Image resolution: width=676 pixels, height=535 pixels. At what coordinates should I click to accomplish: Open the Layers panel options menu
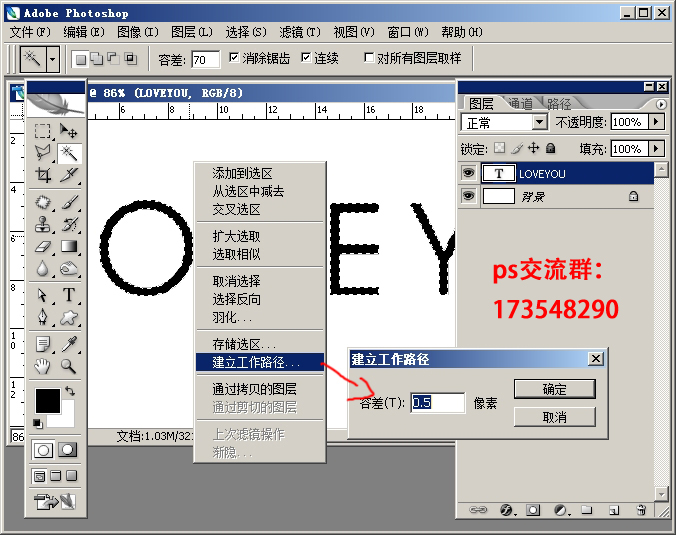[x=660, y=104]
